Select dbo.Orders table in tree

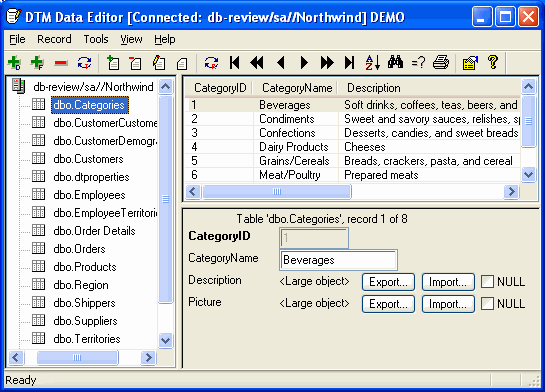(79, 249)
